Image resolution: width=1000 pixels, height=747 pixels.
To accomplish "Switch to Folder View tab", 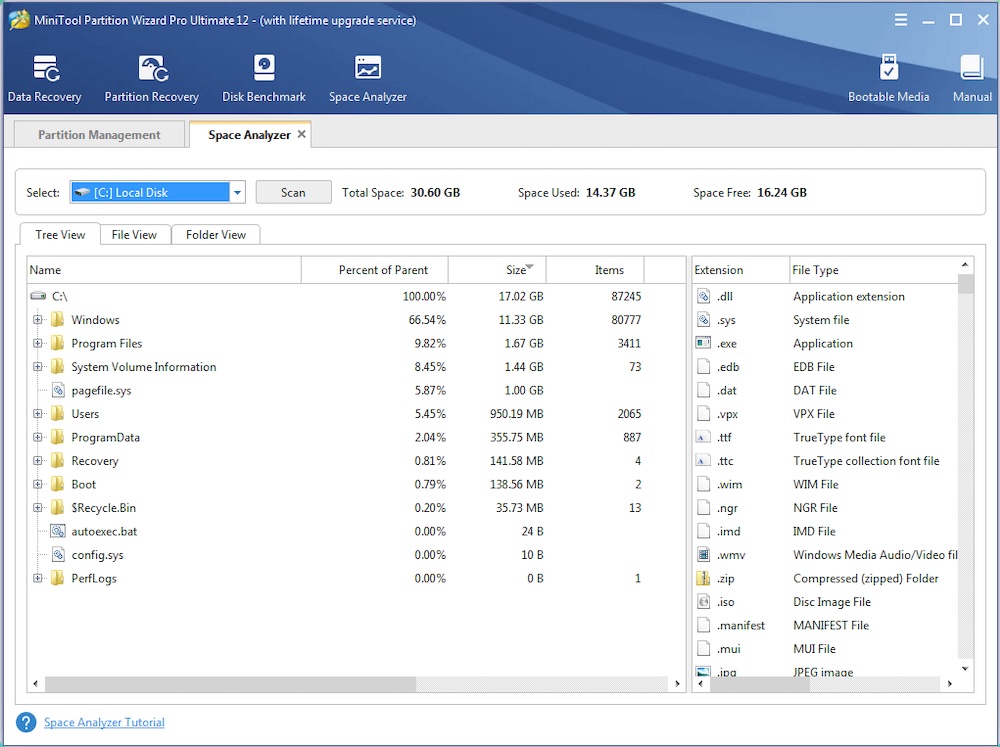I will [216, 235].
